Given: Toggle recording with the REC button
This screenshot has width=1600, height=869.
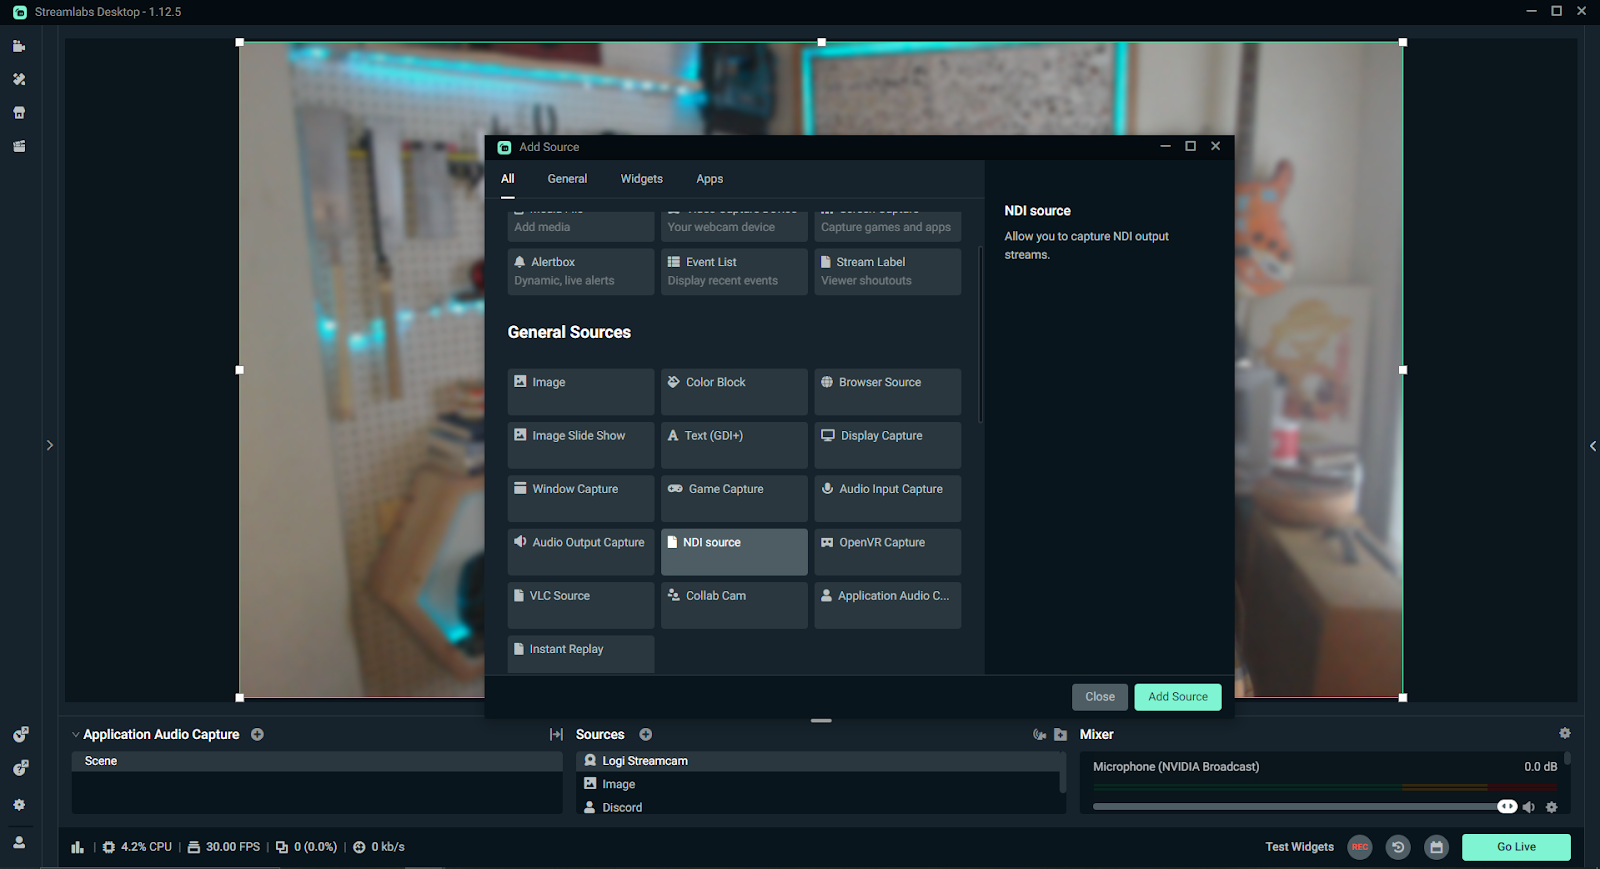Looking at the screenshot, I should tap(1360, 847).
